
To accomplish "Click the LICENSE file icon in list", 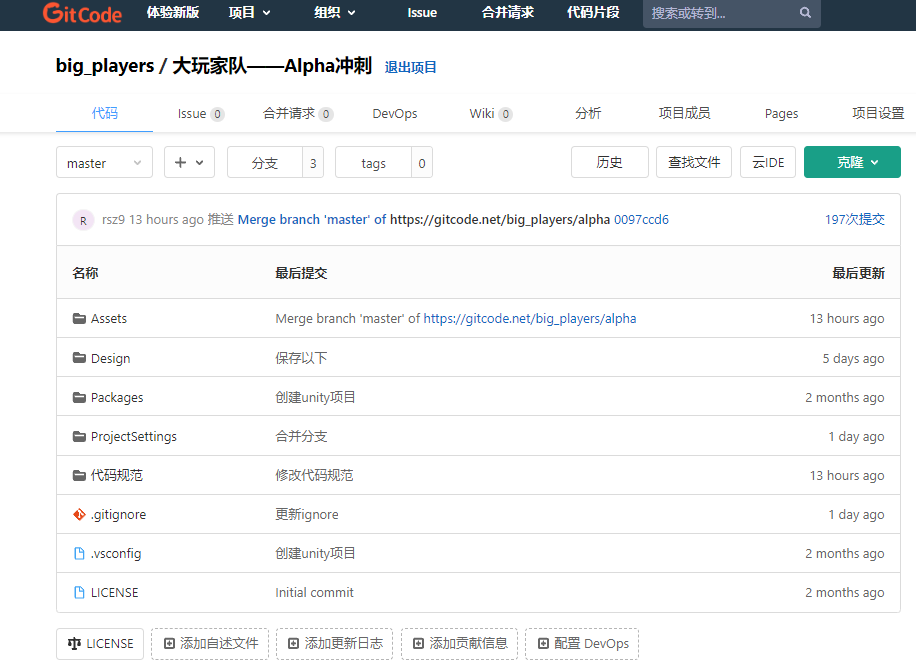I will [79, 593].
